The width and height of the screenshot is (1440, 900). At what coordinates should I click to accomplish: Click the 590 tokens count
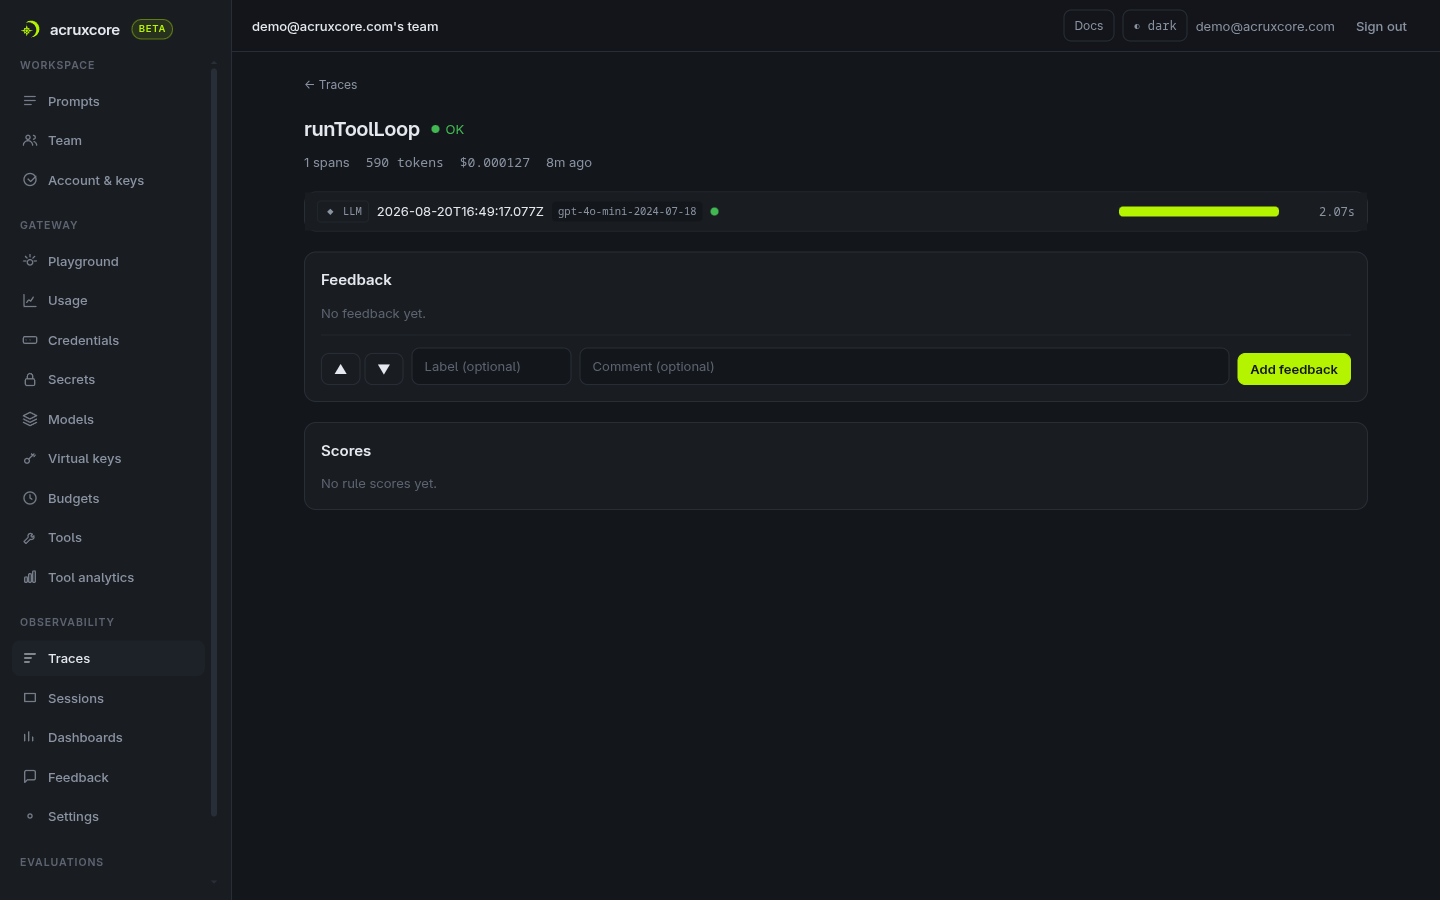404,163
